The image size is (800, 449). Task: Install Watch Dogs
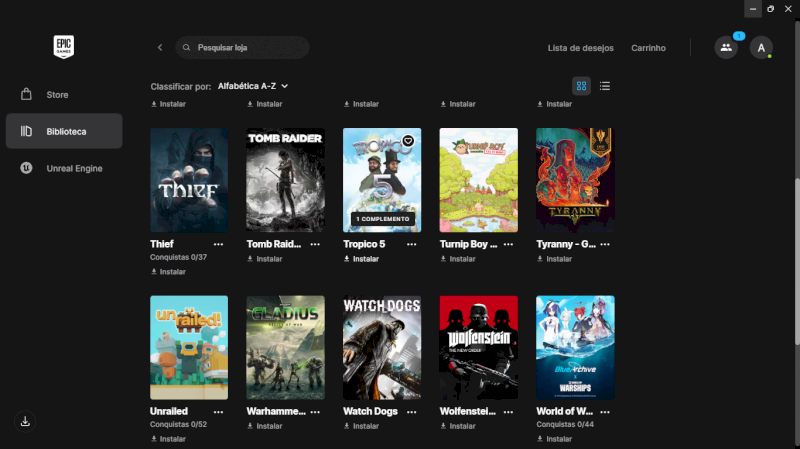pos(361,426)
